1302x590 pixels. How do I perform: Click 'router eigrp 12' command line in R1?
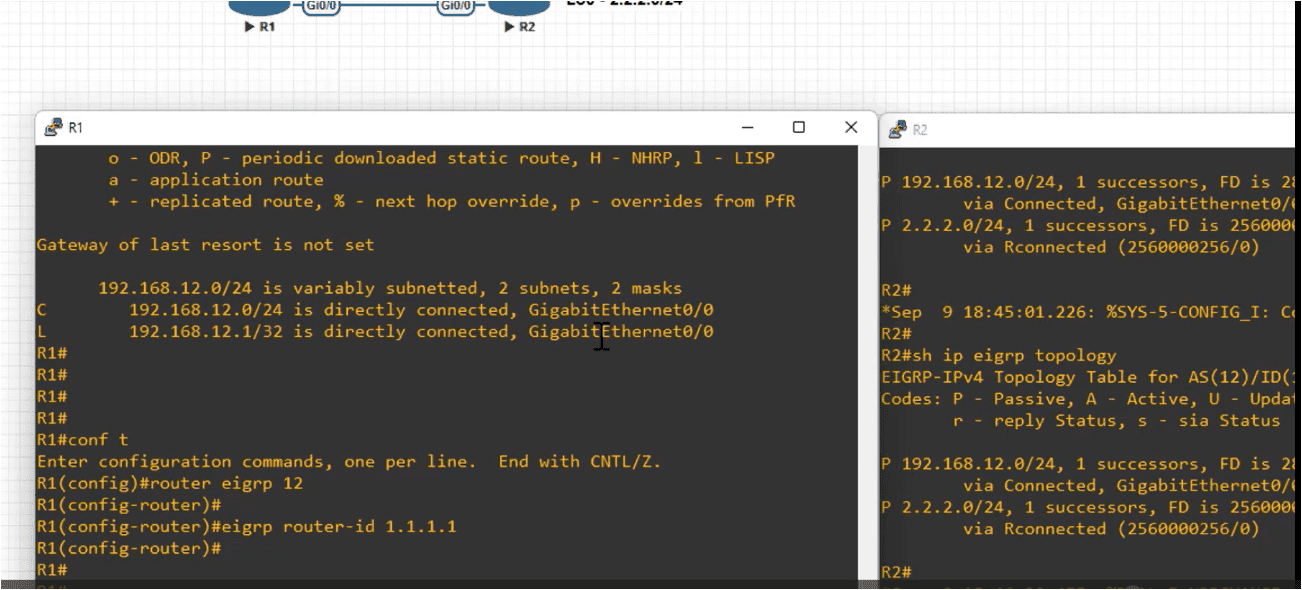169,483
